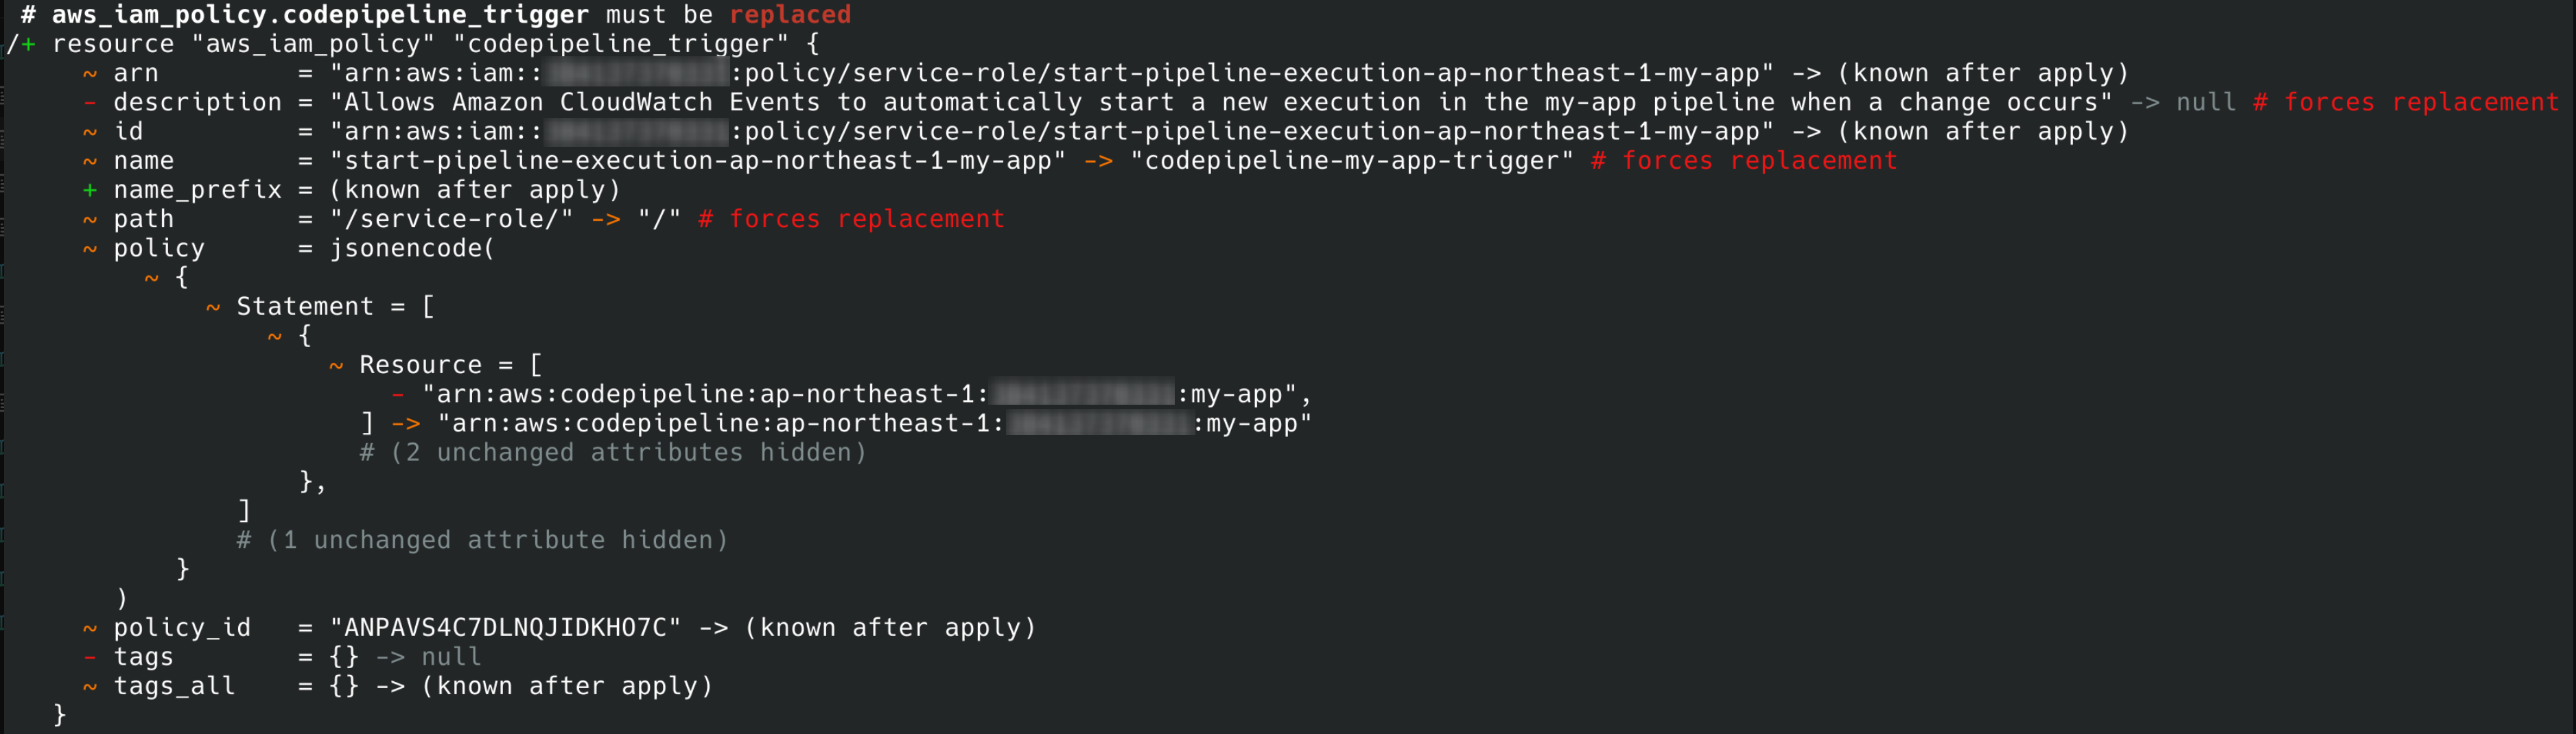
Task: Click the red 'replaced' word in header
Action: (x=790, y=15)
